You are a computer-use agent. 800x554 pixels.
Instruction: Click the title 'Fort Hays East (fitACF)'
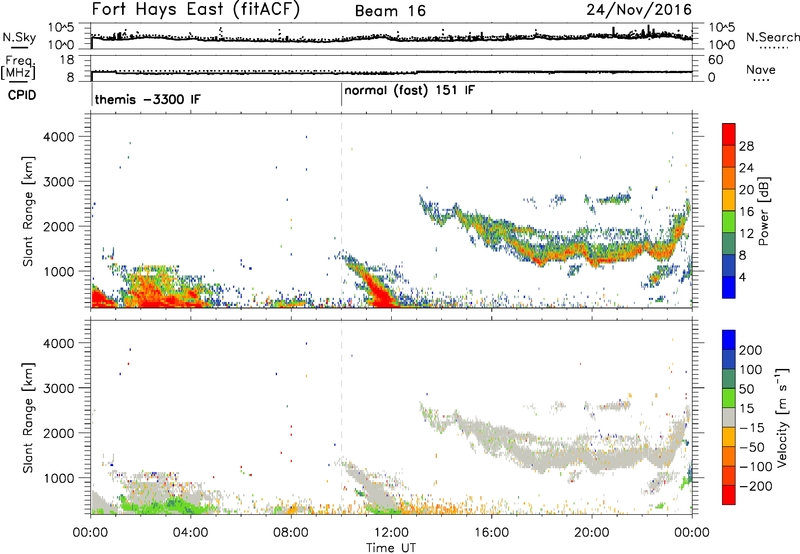pyautogui.click(x=196, y=10)
